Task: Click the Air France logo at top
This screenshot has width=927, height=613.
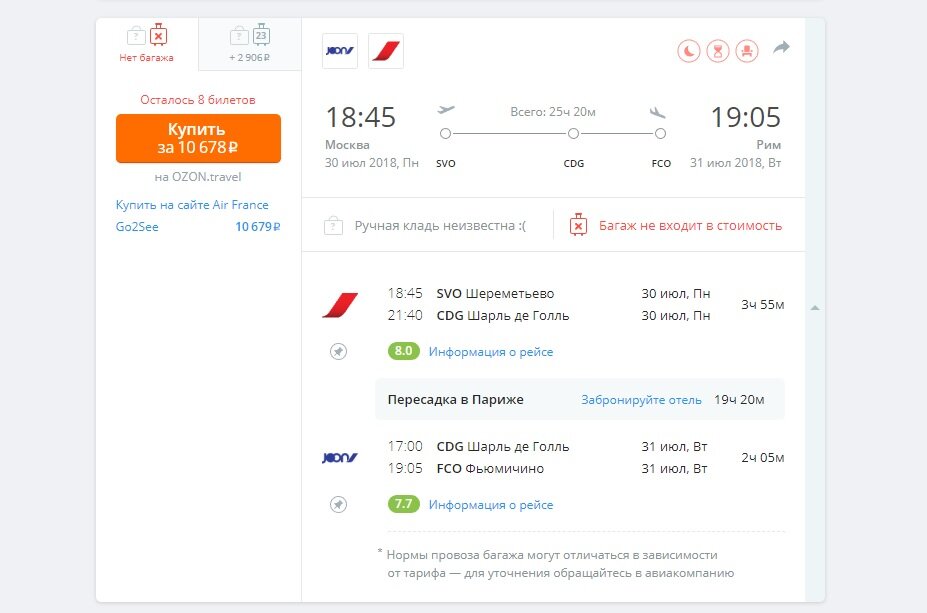Action: (386, 51)
